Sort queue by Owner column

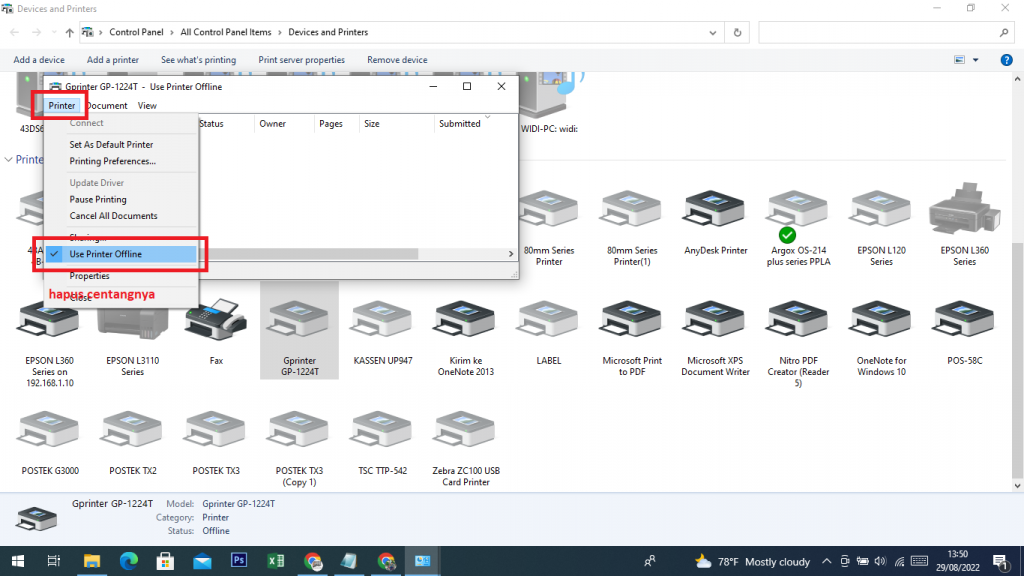272,123
